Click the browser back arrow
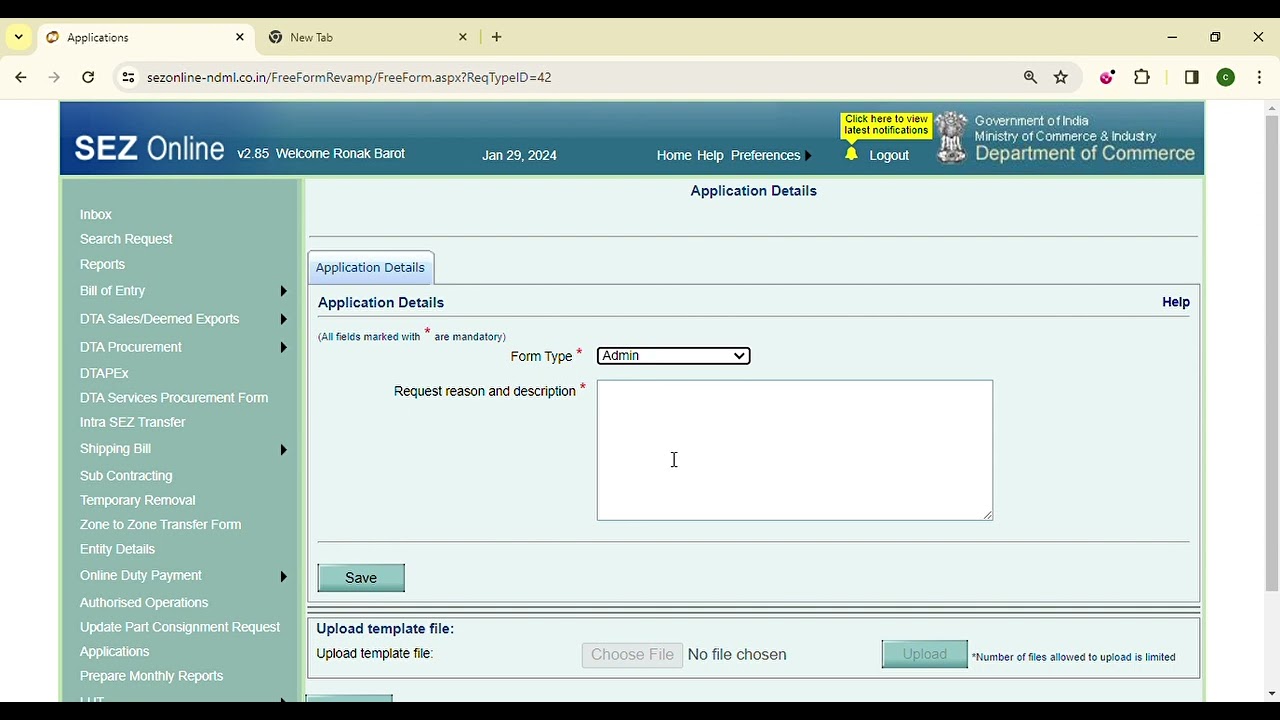Screen dimensions: 1280x720 (x=21, y=77)
